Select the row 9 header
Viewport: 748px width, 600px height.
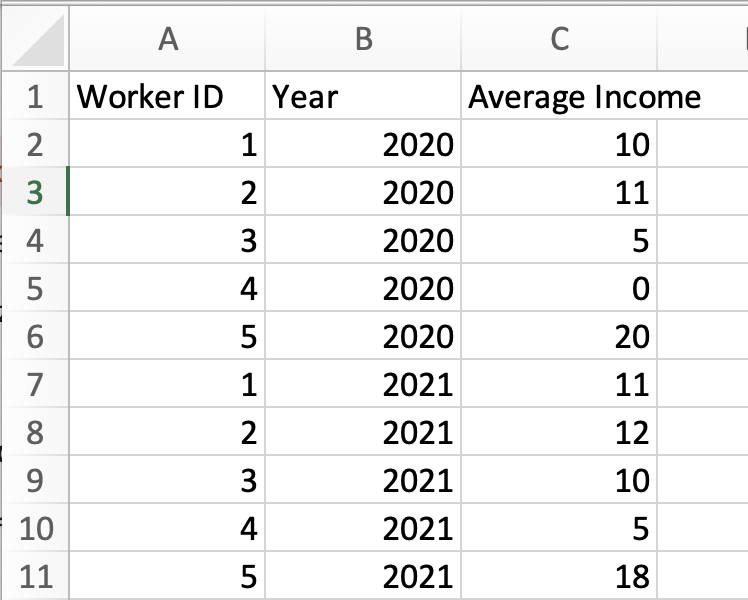pos(35,481)
